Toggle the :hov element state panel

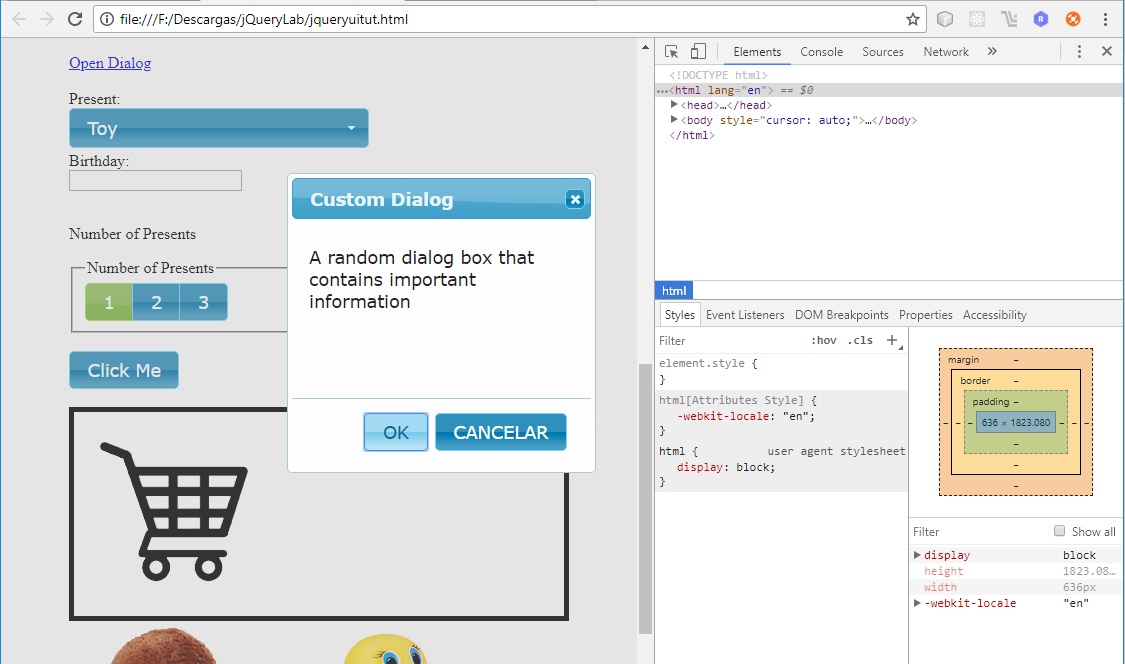[x=824, y=340]
